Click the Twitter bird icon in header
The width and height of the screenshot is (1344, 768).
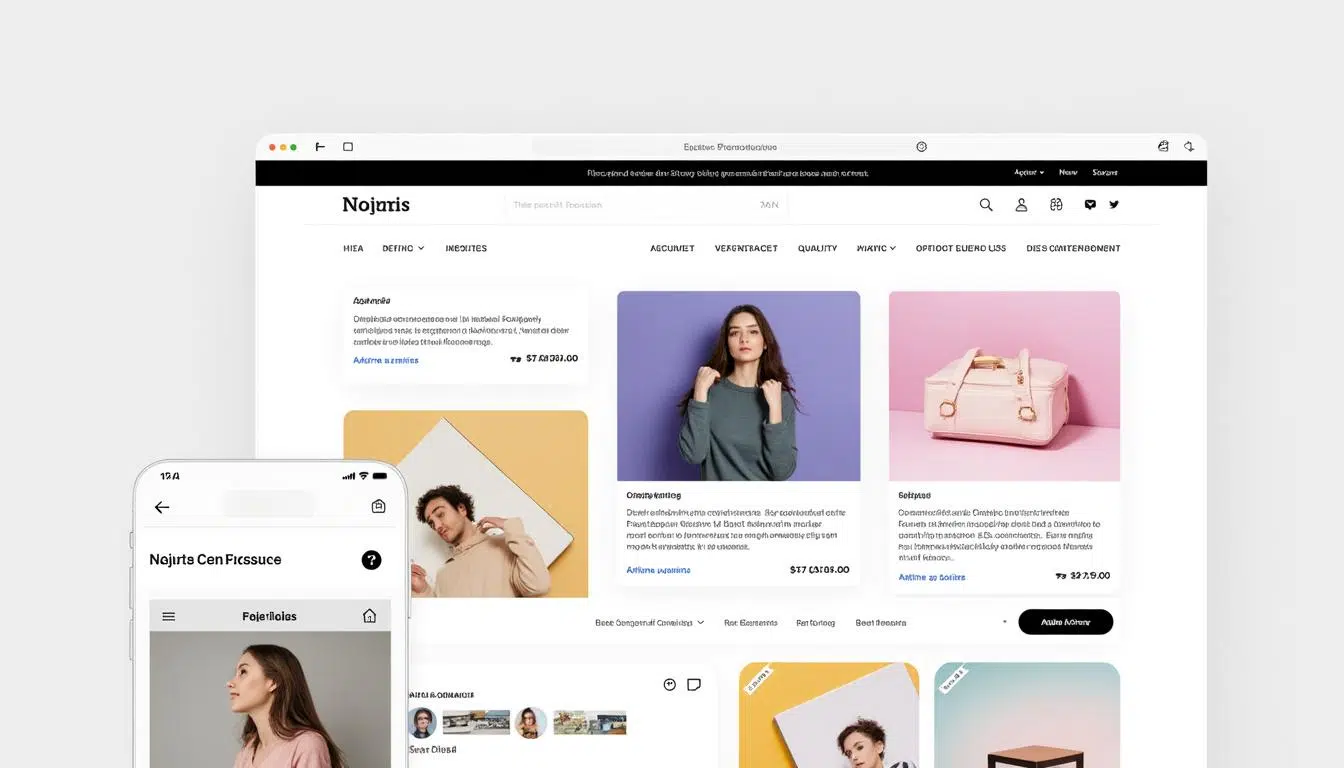tap(1114, 204)
